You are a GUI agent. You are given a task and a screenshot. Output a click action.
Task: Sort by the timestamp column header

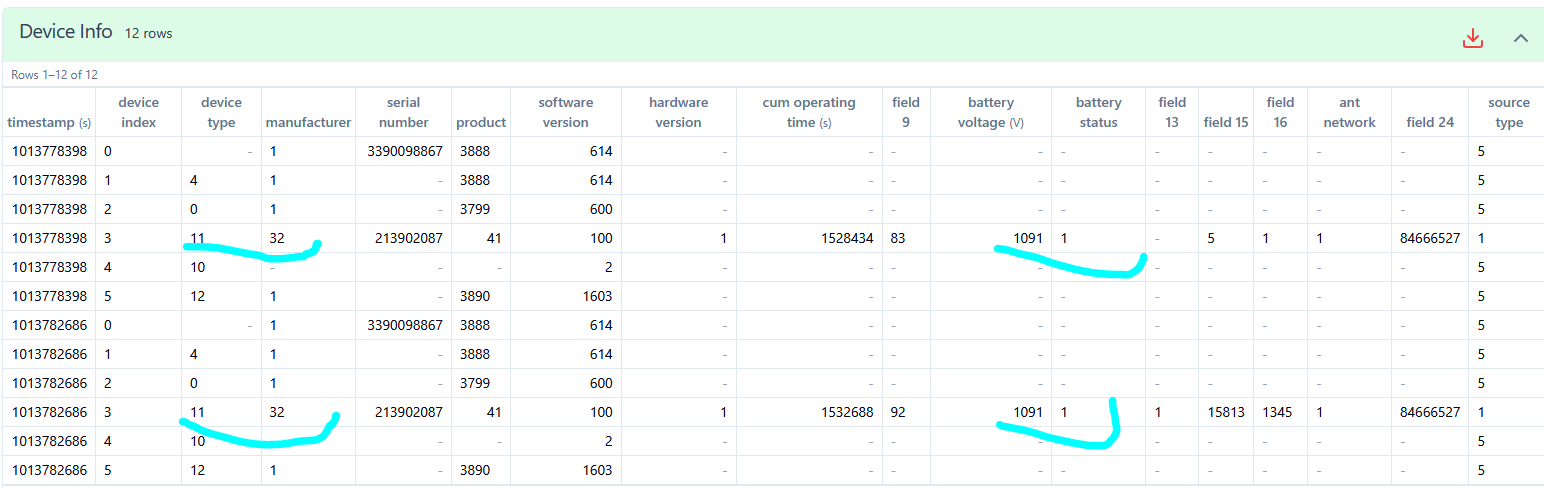[x=49, y=122]
